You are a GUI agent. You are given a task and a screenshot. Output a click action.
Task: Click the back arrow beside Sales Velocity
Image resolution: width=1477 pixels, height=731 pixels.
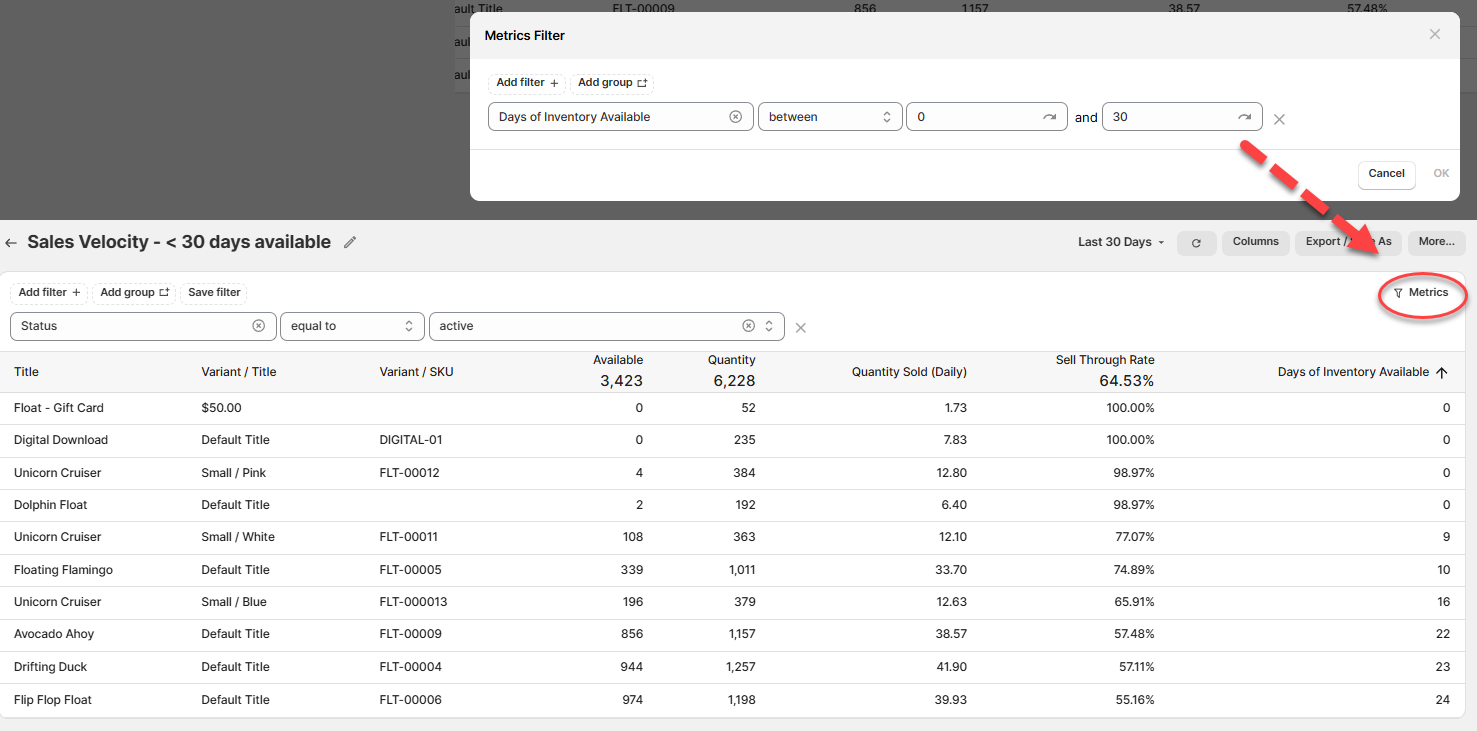click(11, 243)
